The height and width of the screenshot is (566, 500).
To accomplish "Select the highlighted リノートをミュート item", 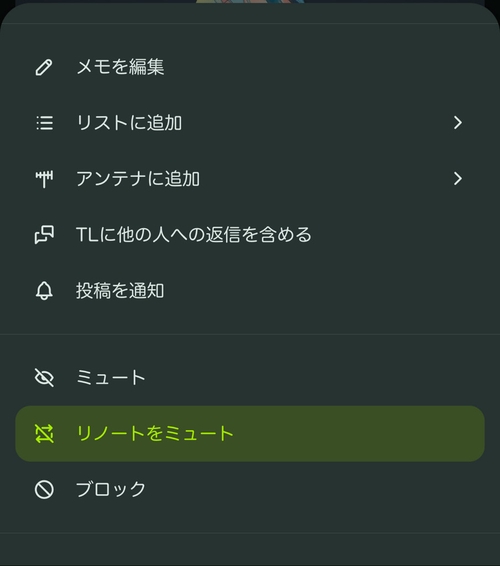I will (250, 434).
